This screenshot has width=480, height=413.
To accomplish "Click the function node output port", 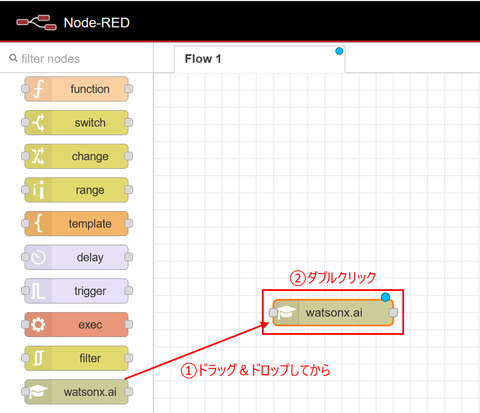I will click(129, 89).
